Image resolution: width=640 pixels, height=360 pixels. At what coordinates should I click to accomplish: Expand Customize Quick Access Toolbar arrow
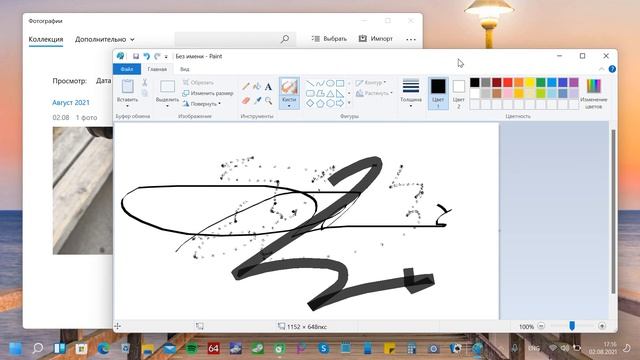click(166, 57)
